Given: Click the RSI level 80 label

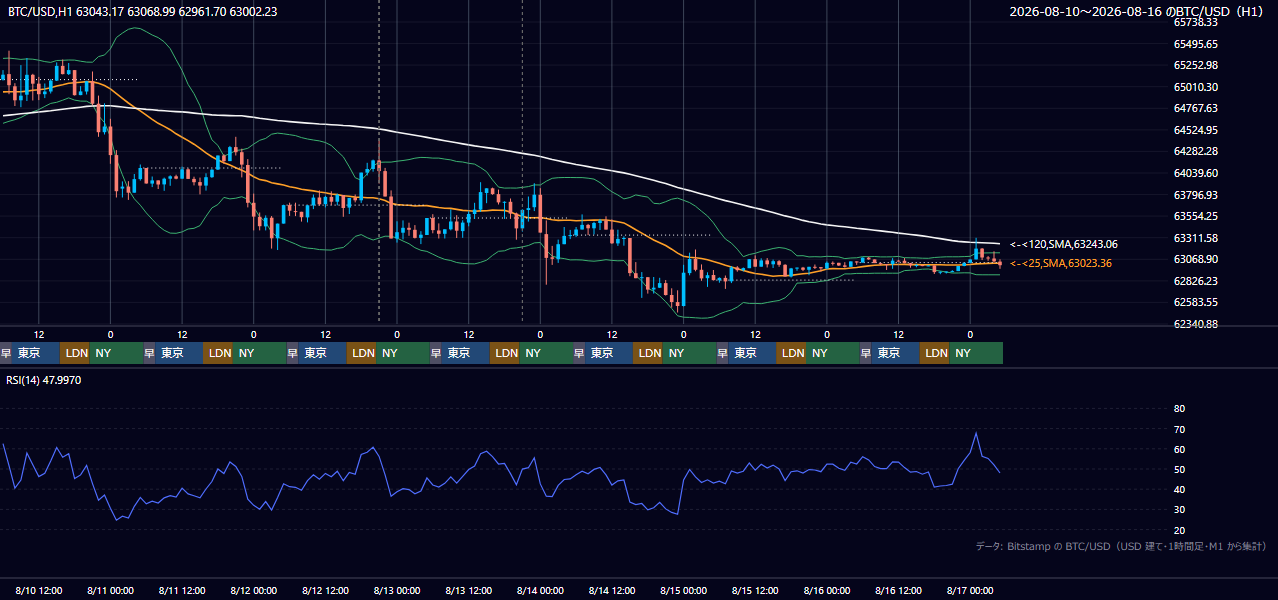Looking at the screenshot, I should 1179,409.
